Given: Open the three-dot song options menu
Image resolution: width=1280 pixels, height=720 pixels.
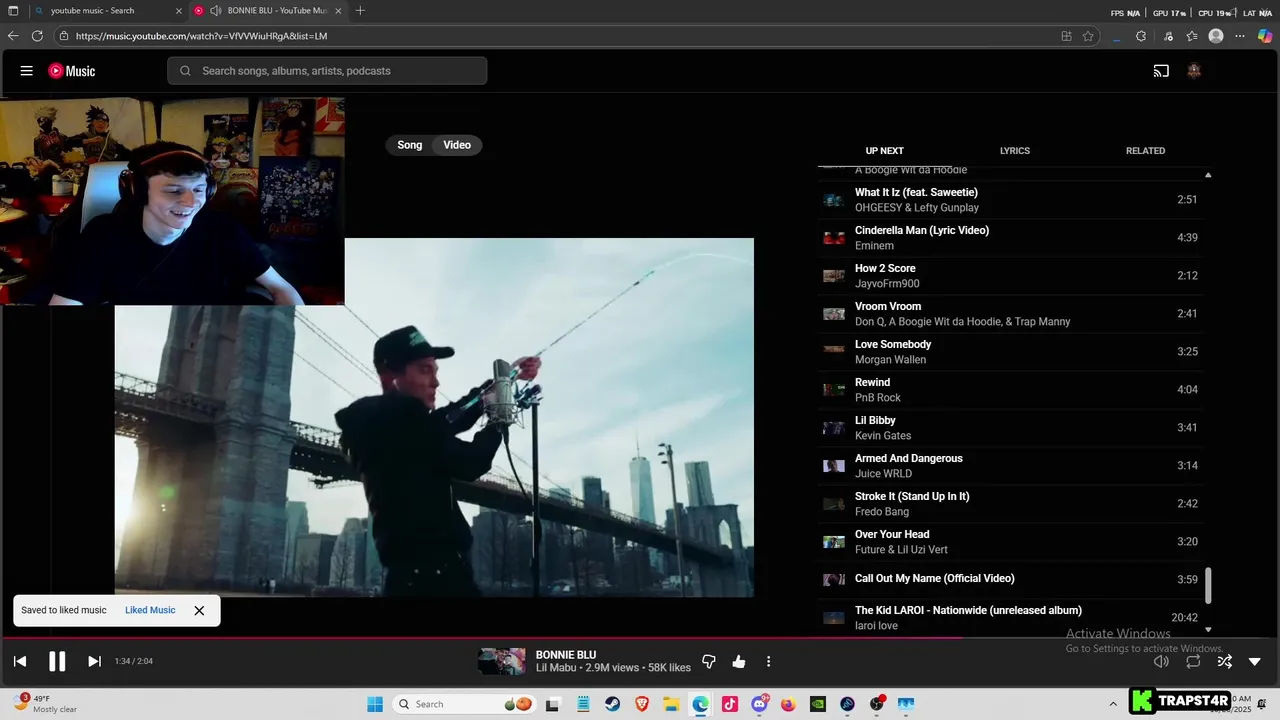Looking at the screenshot, I should click(x=768, y=661).
